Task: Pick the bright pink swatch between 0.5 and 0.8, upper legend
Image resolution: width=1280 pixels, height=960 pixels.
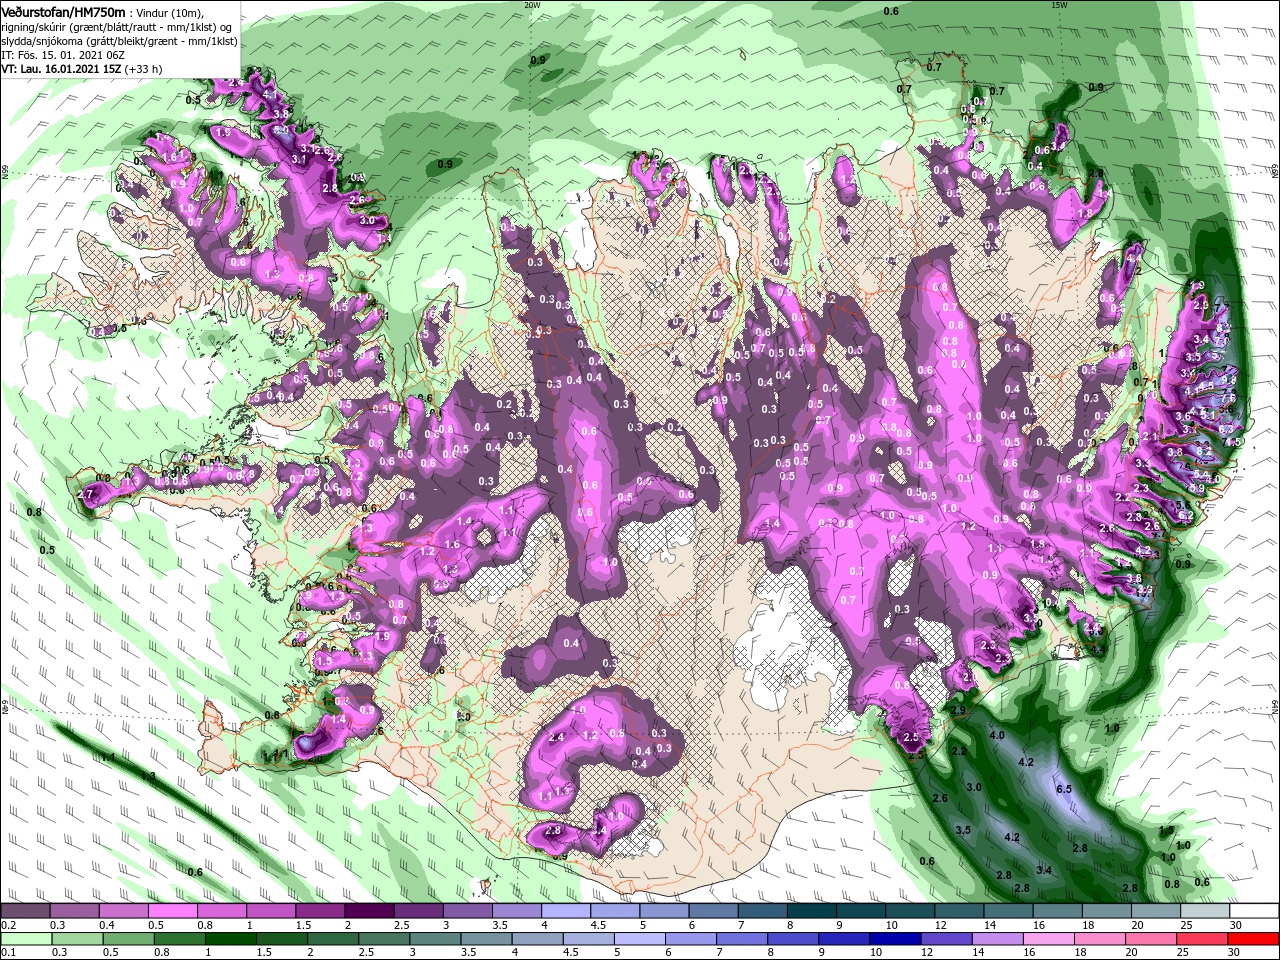Action: coord(172,910)
